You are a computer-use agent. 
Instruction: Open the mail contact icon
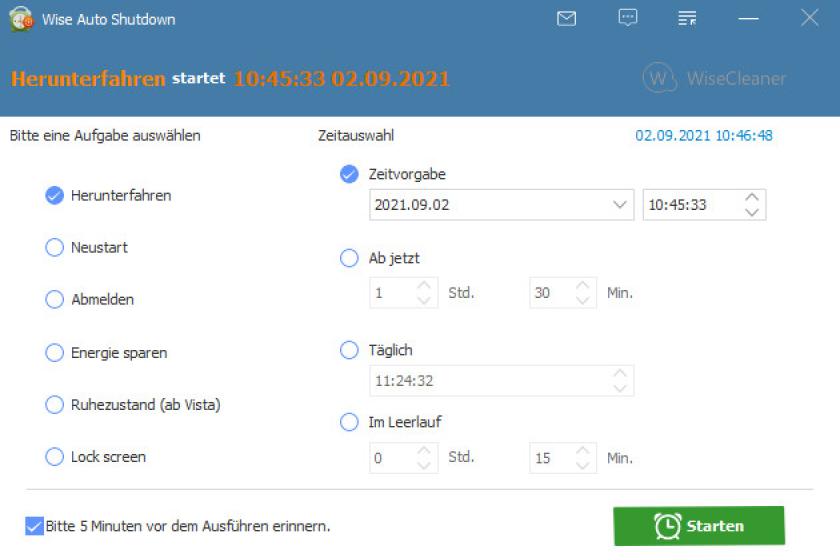pos(566,19)
